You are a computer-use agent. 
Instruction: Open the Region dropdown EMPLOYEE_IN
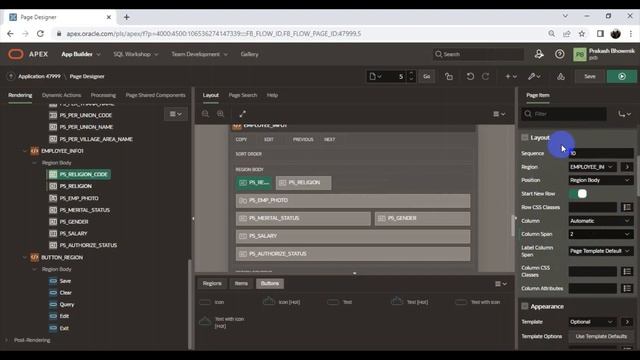(x=593, y=167)
